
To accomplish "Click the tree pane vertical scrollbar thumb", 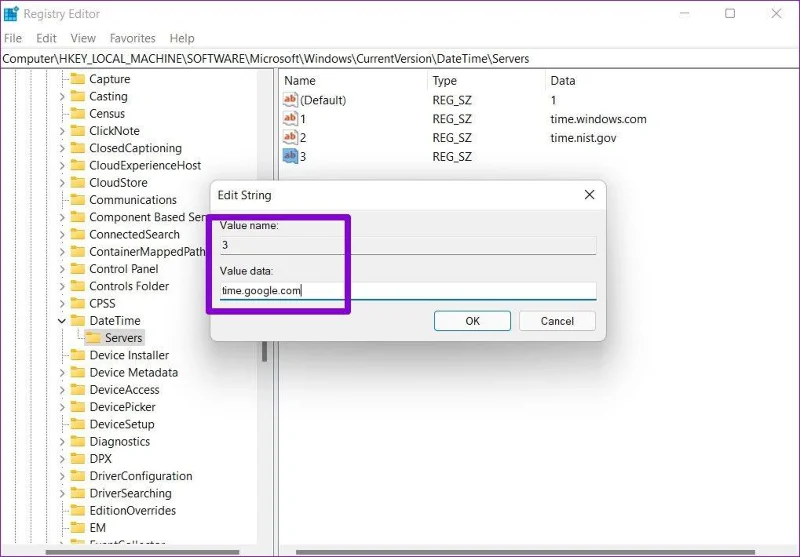I will (x=264, y=351).
